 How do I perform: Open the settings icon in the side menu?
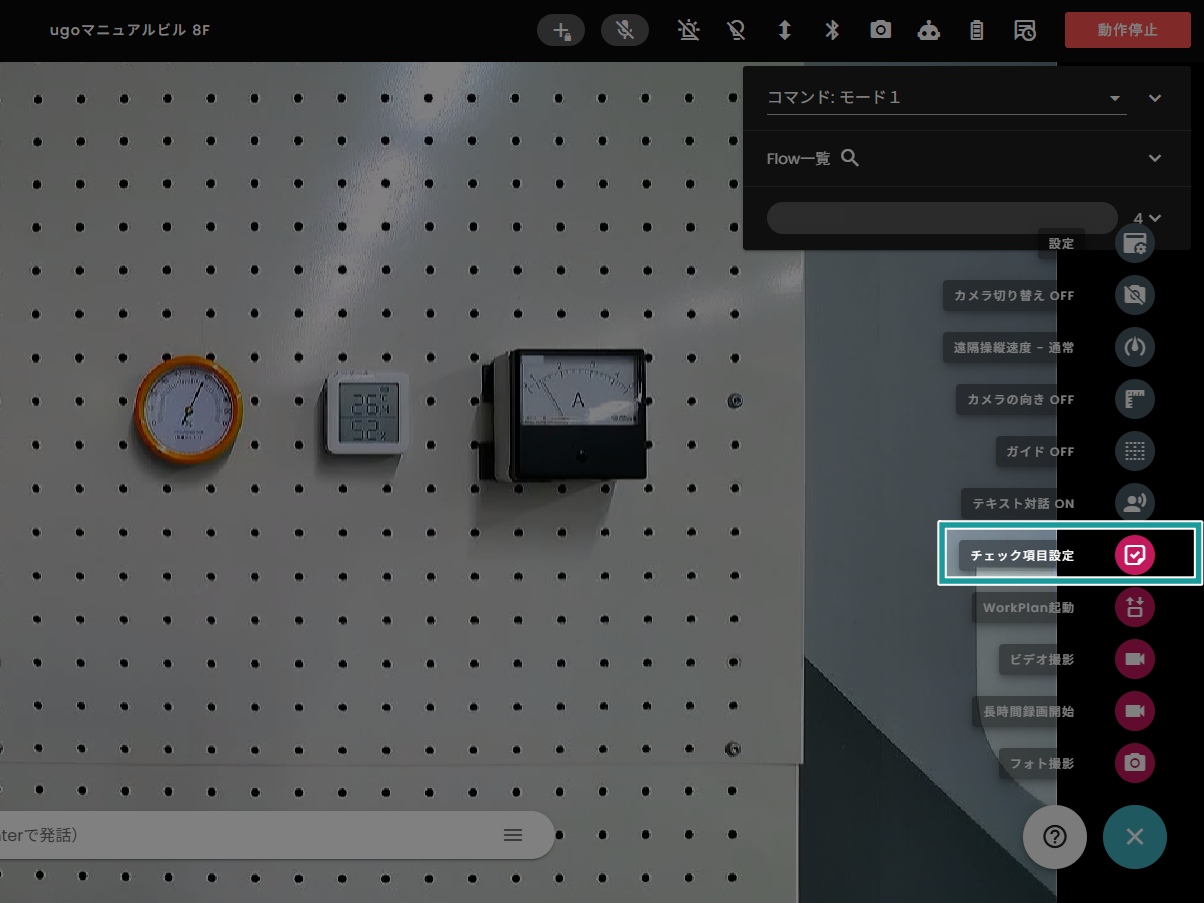pyautogui.click(x=1135, y=243)
